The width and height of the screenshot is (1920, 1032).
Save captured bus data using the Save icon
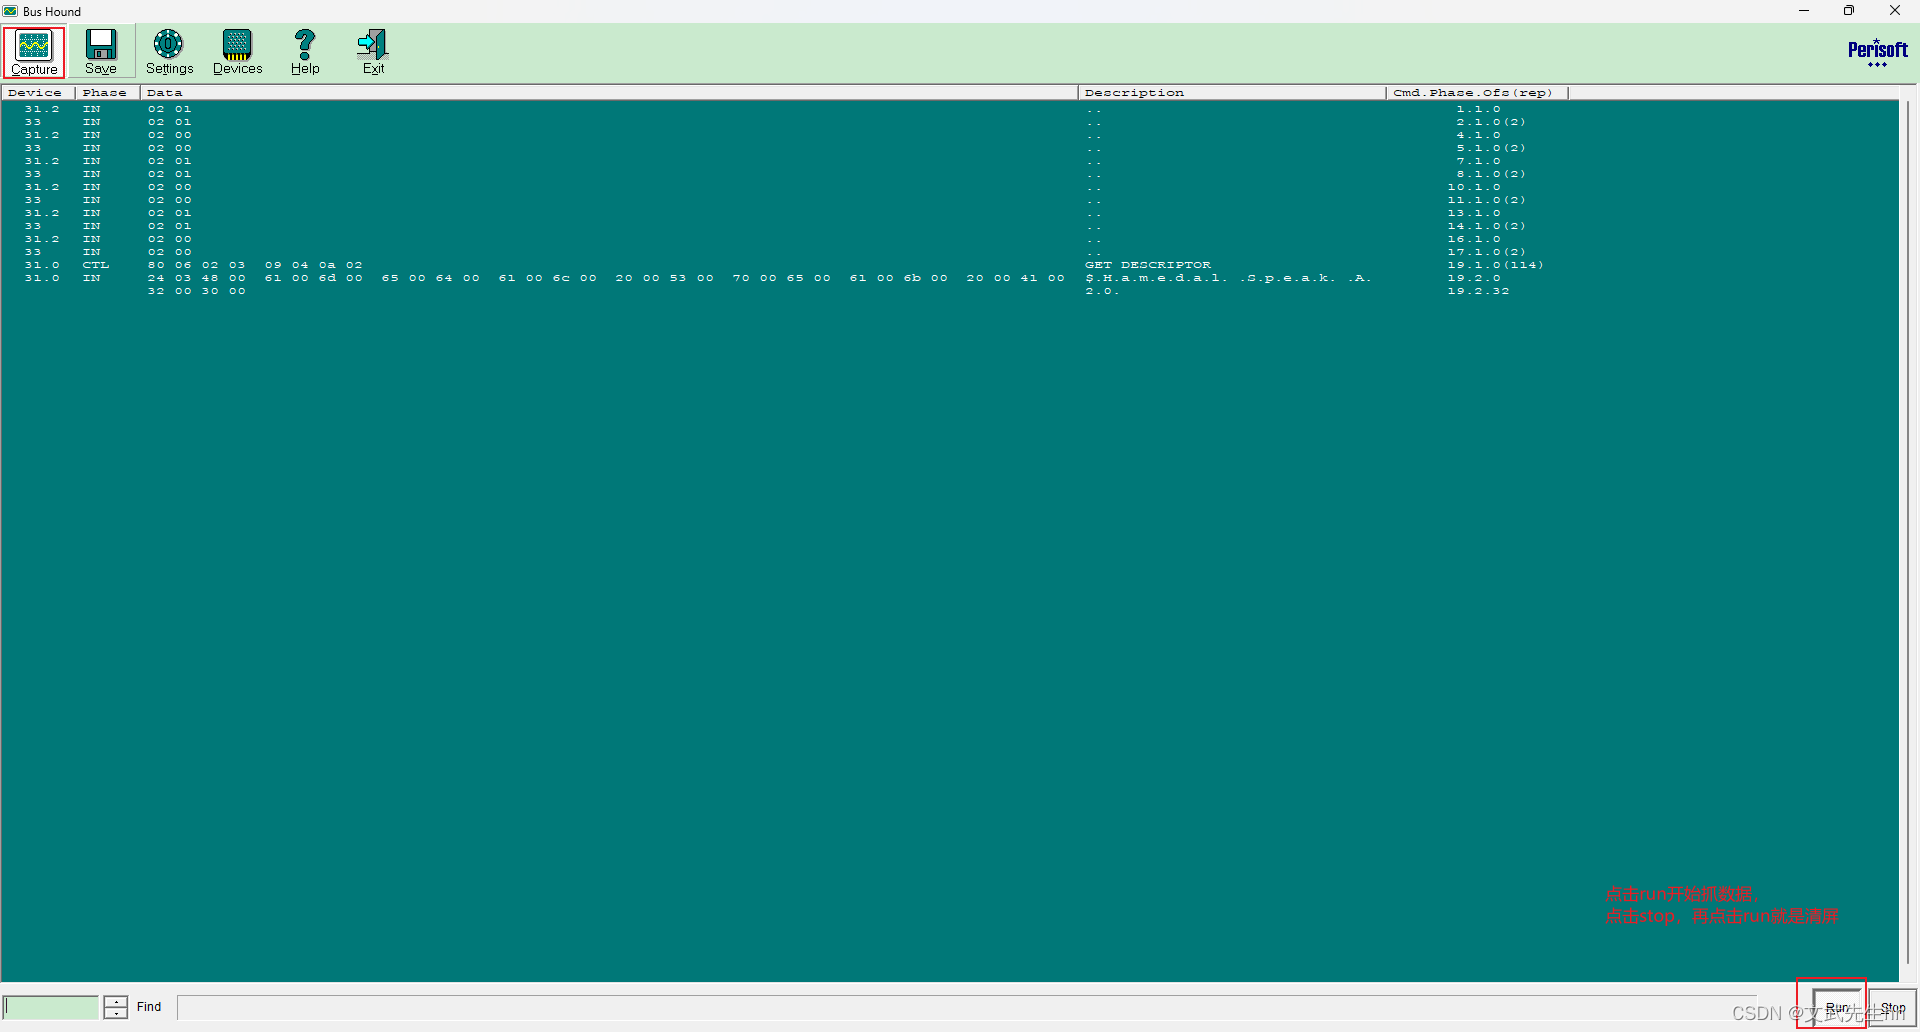[100, 51]
